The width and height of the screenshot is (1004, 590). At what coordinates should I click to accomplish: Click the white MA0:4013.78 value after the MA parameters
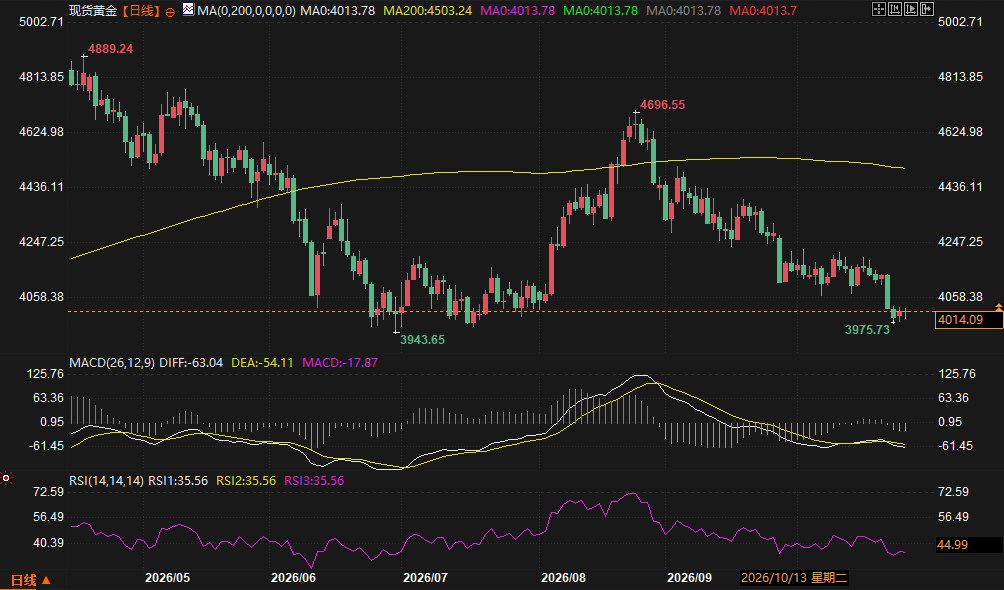tap(337, 11)
